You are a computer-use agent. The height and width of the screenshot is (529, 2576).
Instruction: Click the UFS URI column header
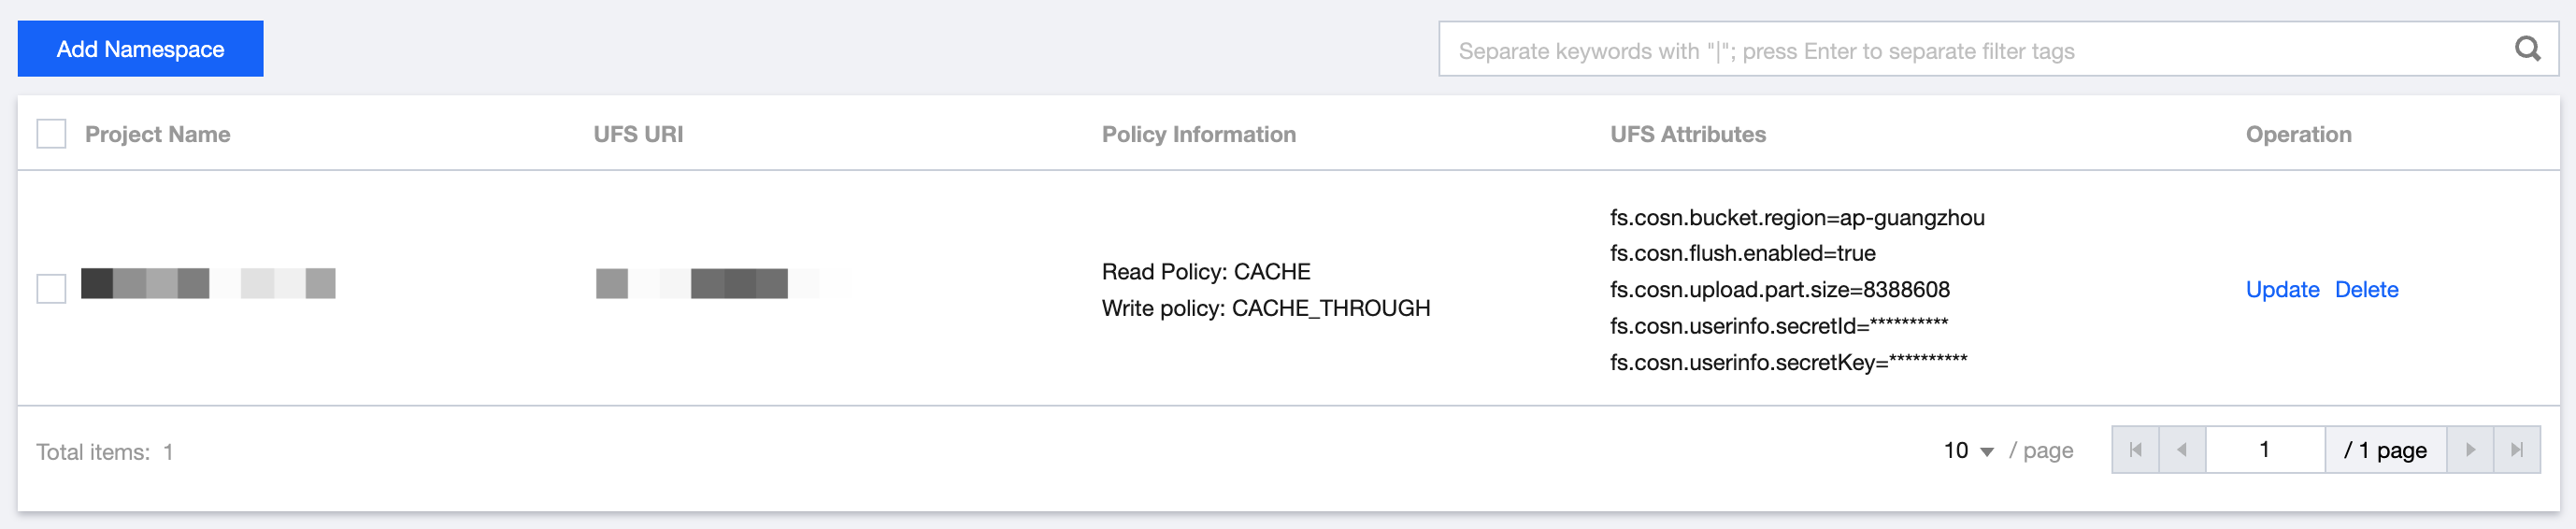638,134
